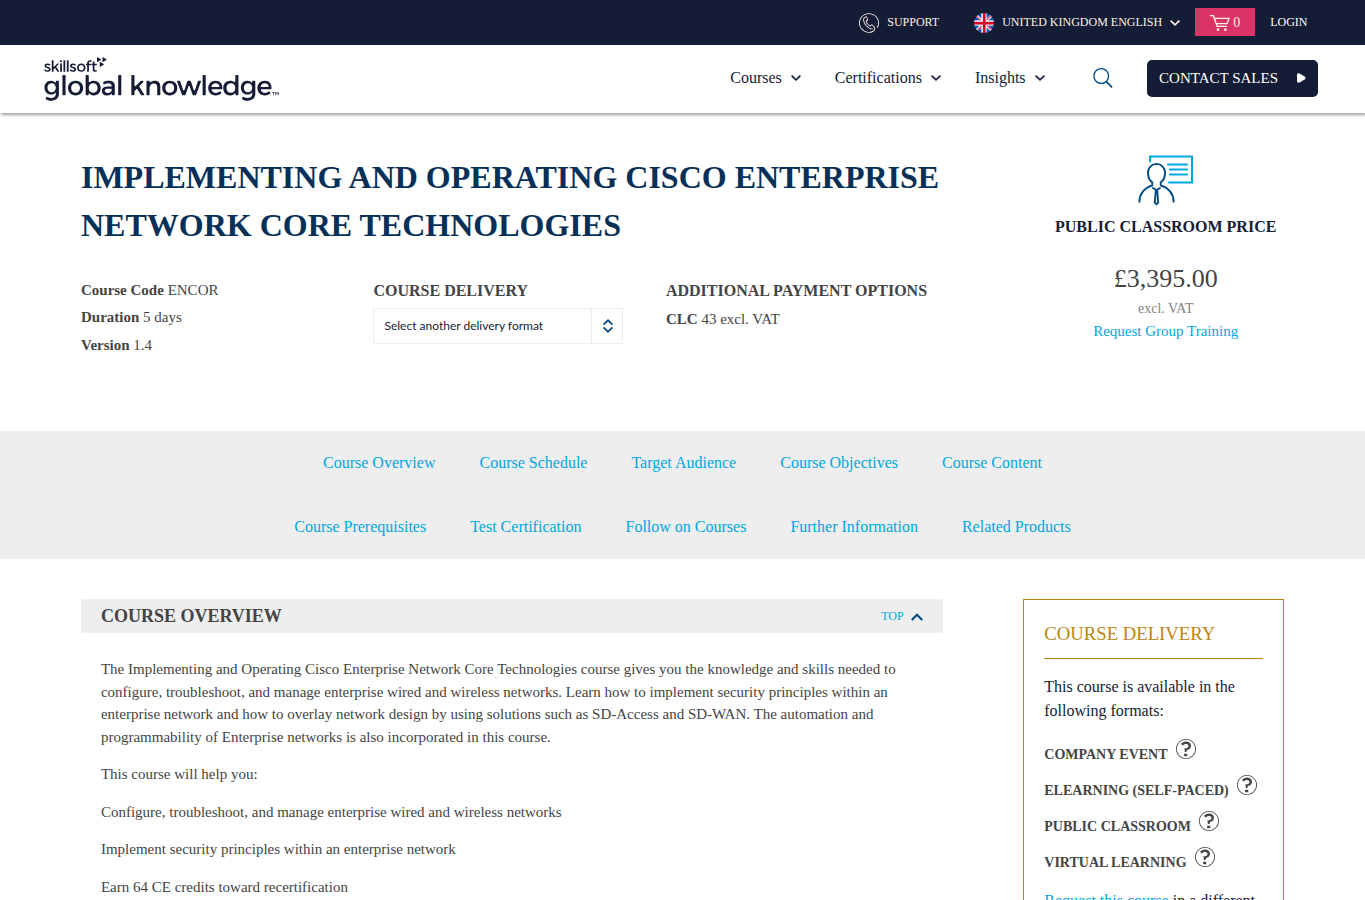Click help icon beside Elearning (Self-Paced)
The height and width of the screenshot is (900, 1365).
pyautogui.click(x=1247, y=785)
